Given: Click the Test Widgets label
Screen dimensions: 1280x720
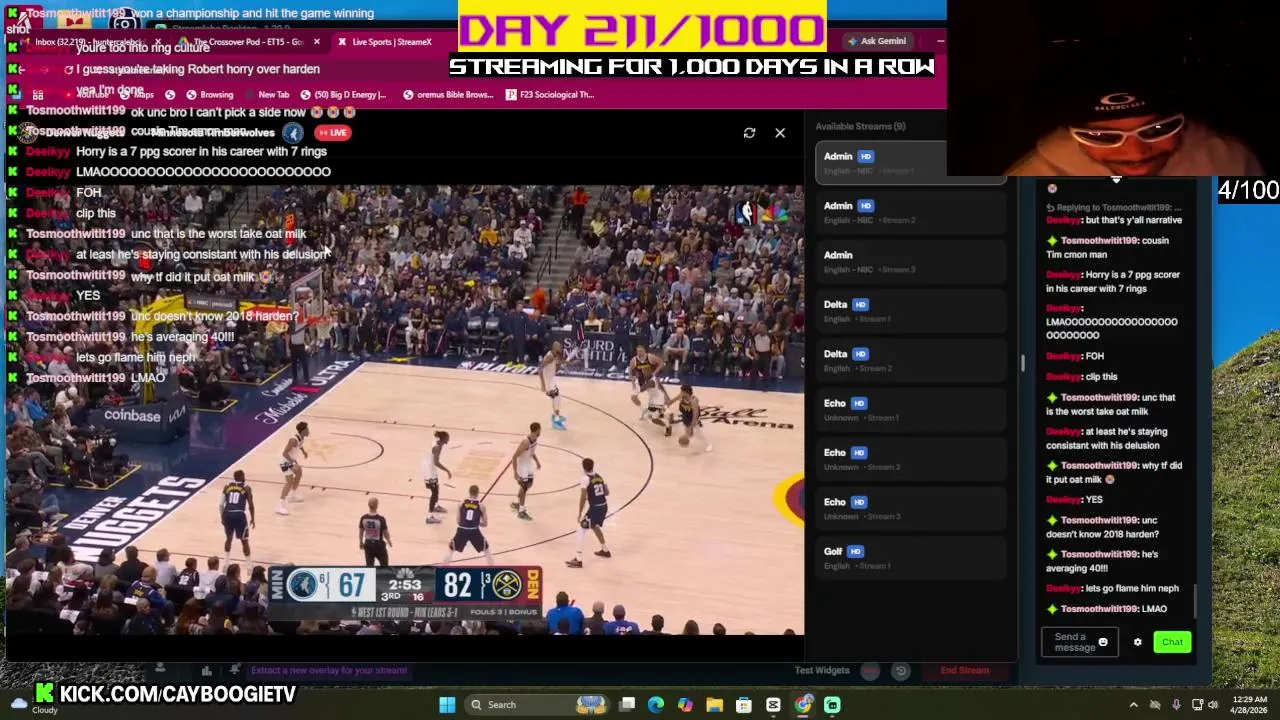Looking at the screenshot, I should pyautogui.click(x=822, y=670).
